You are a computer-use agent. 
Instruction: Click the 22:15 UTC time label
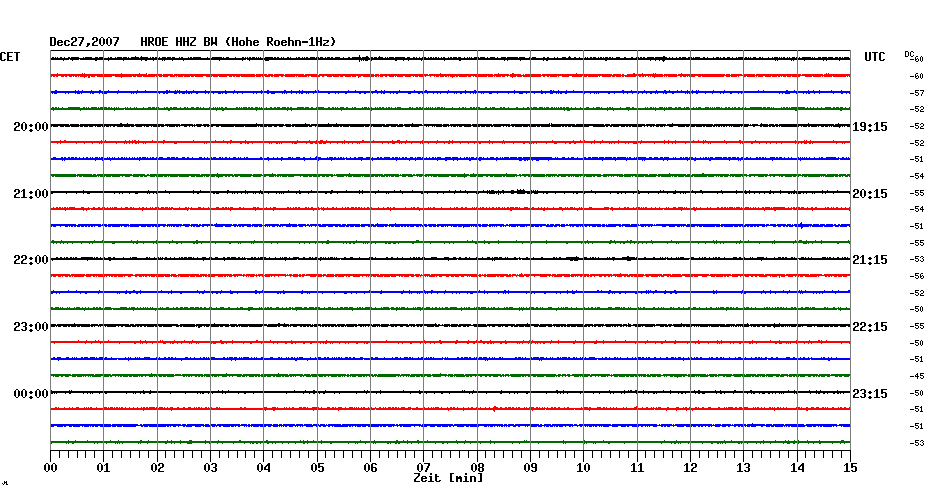coord(870,327)
